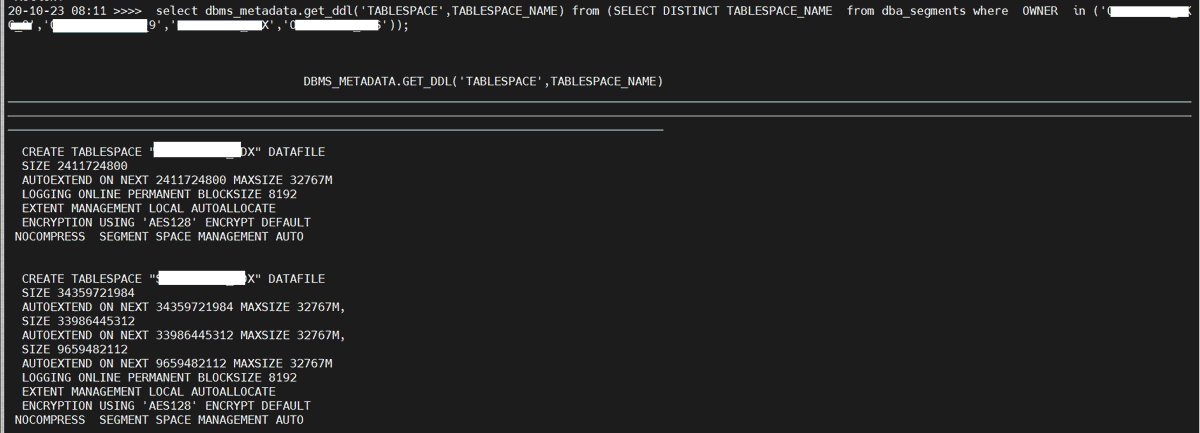The height and width of the screenshot is (433, 1200).
Task: Click "AUTOEXTEND ON NEXT 34359721984 MAXSIZE 32767M,"
Action: point(184,307)
